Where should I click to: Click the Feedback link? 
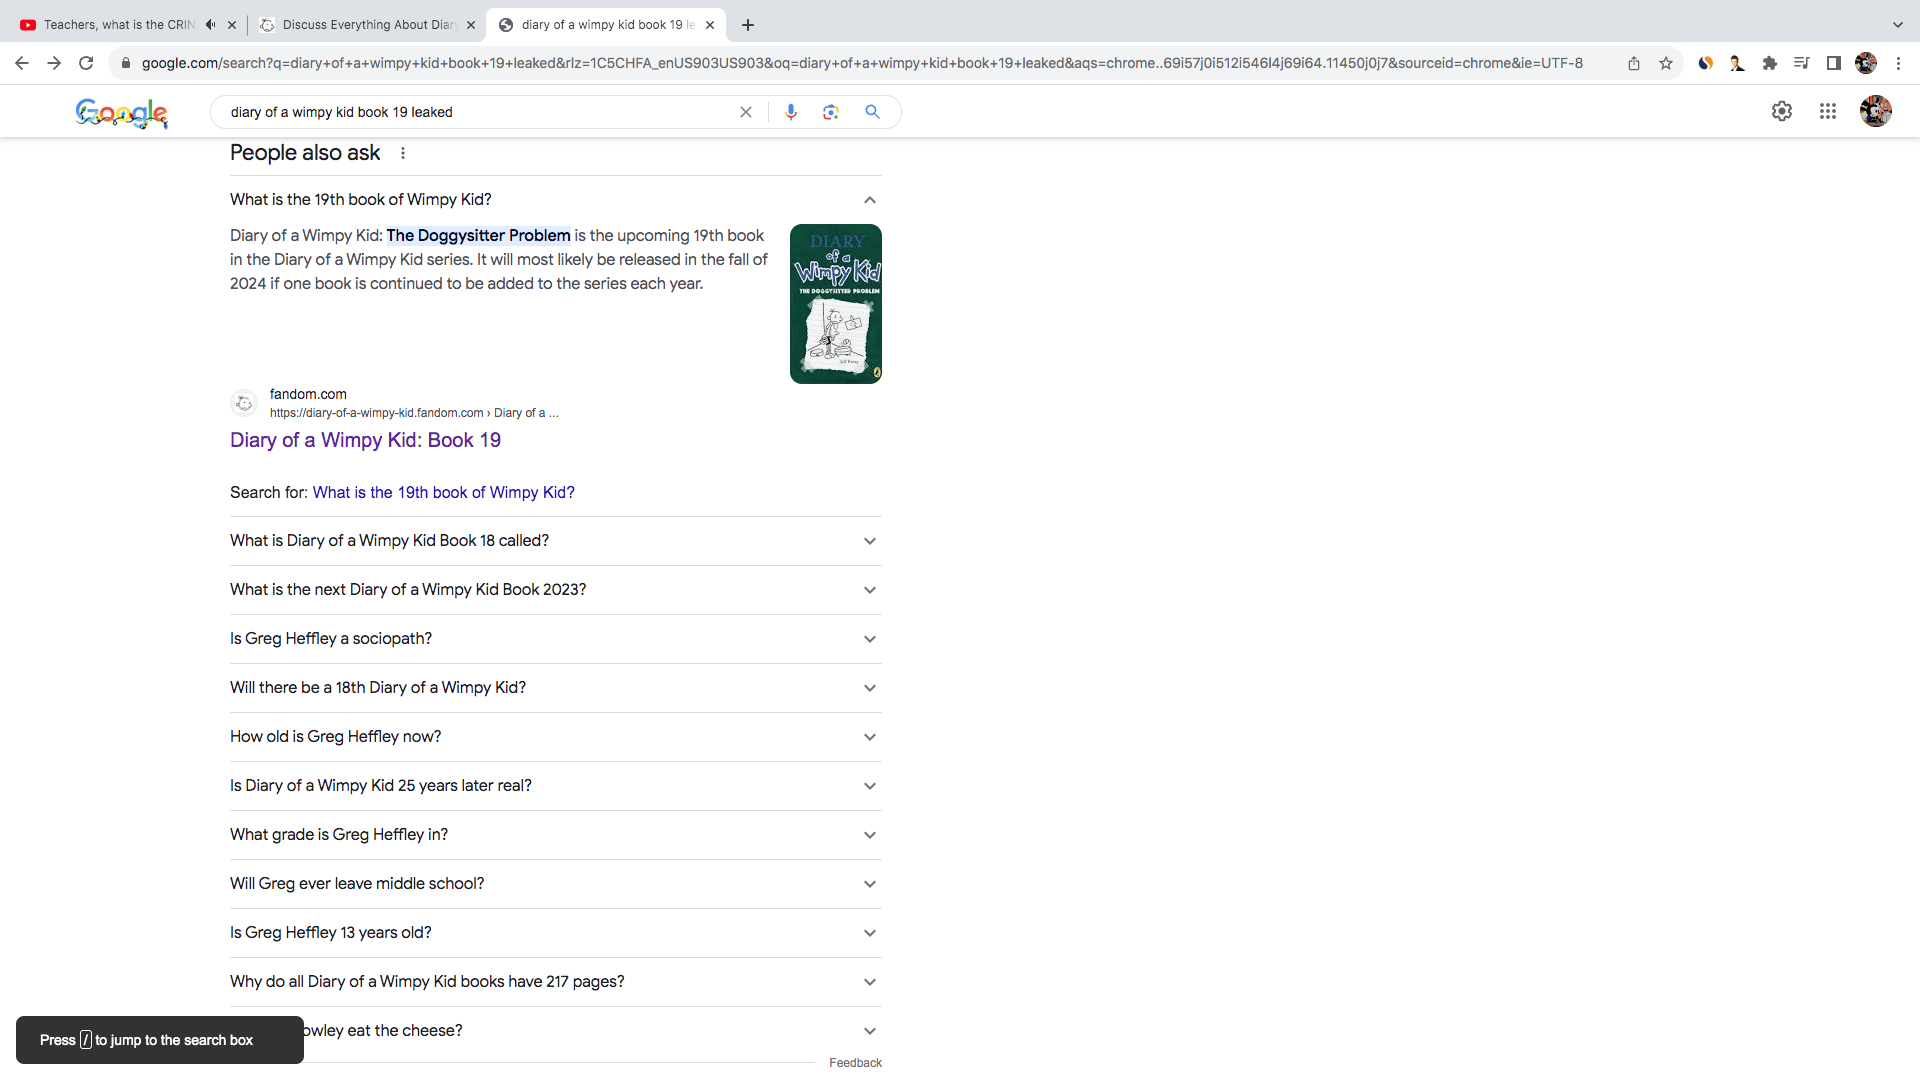pyautogui.click(x=855, y=1063)
